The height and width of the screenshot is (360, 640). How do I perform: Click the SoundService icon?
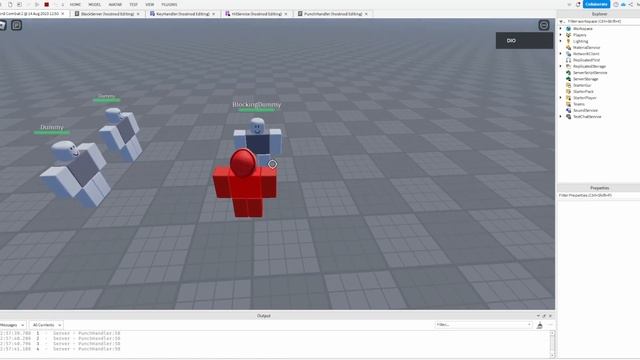568,110
